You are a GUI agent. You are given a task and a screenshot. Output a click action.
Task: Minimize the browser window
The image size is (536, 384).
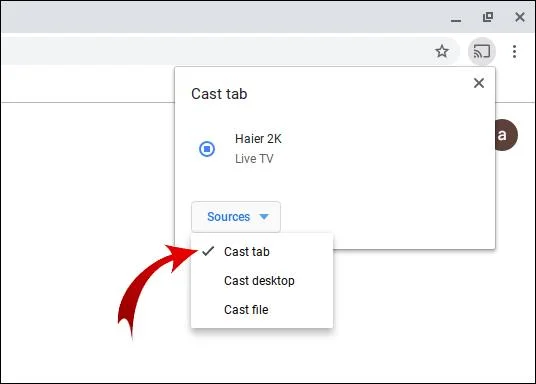(x=456, y=20)
